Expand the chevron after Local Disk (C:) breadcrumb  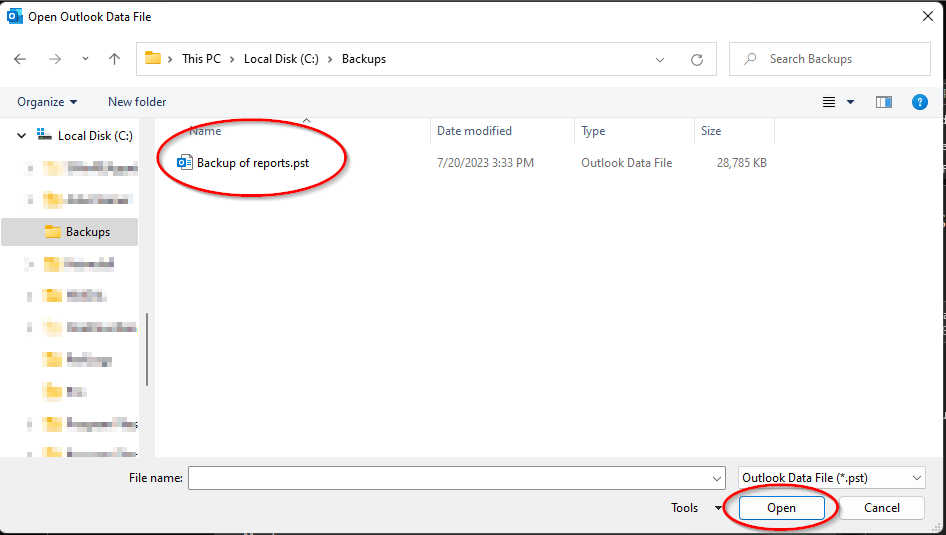click(x=330, y=59)
